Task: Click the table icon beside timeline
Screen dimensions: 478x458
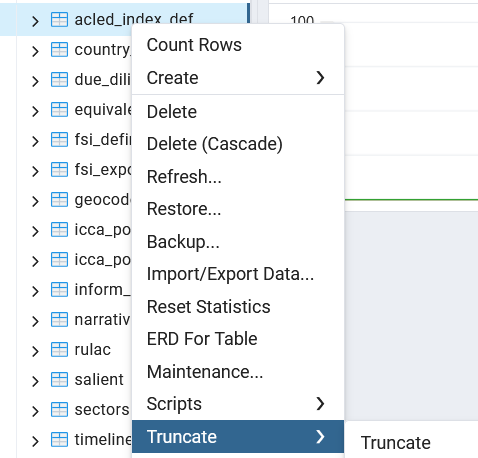Action: click(x=59, y=440)
